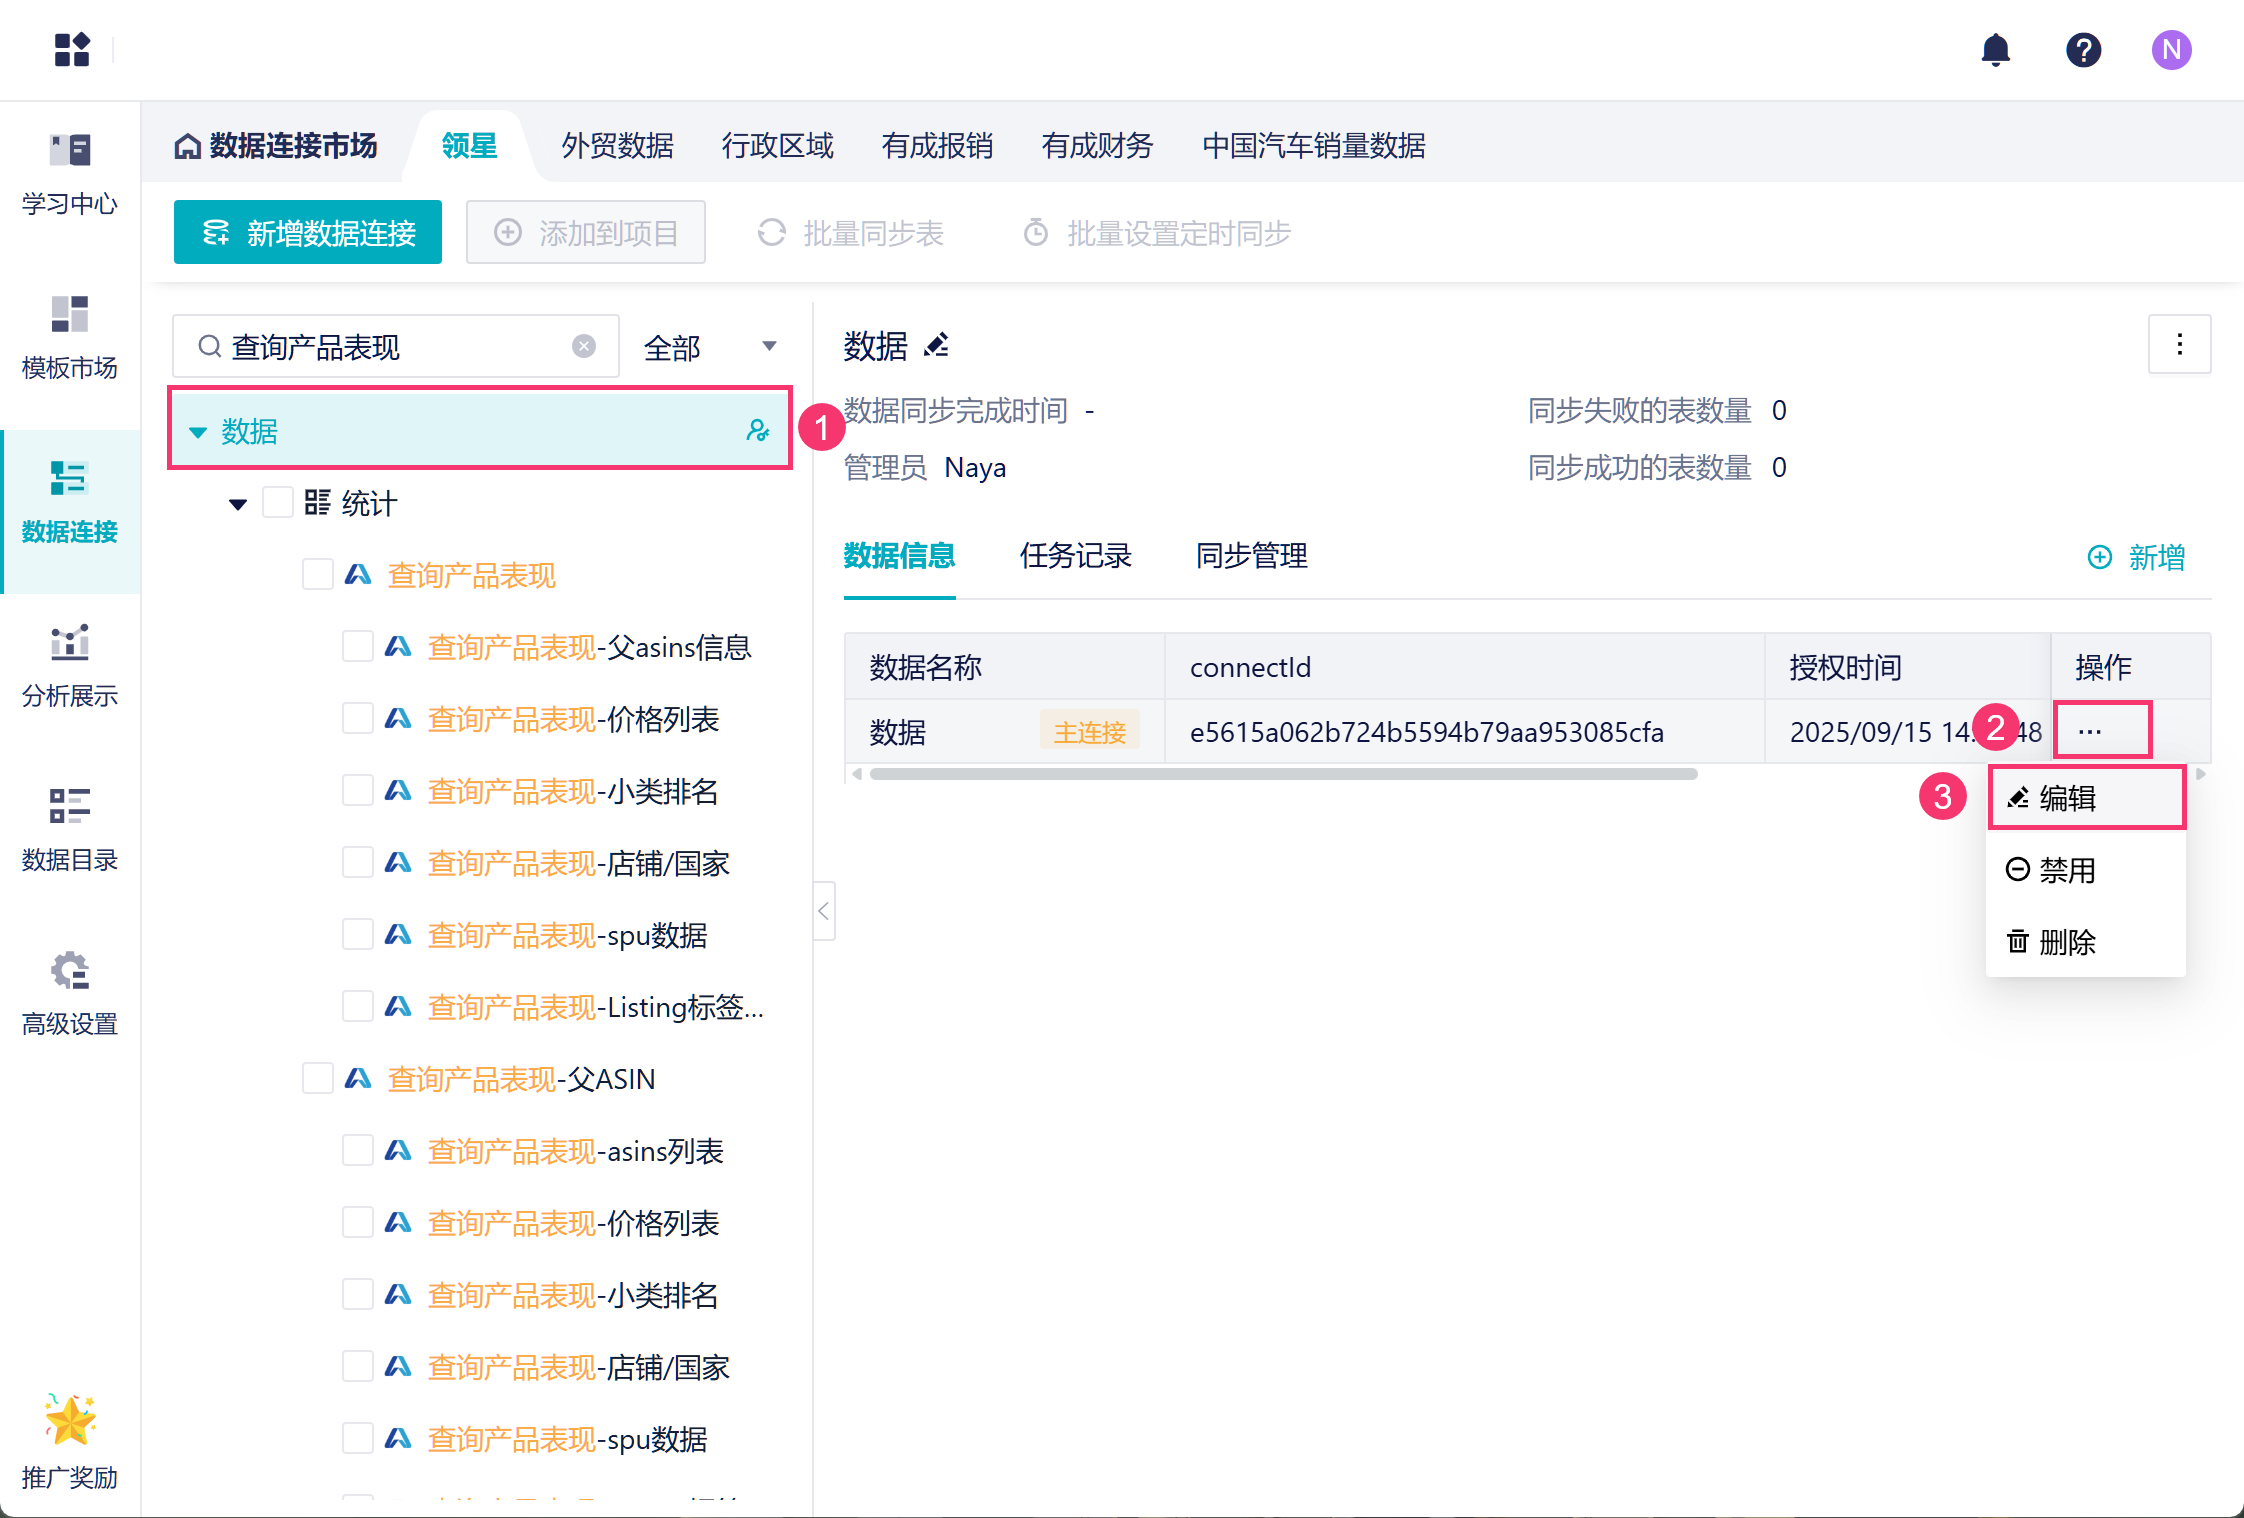
Task: Open the vertical three-dot more menu
Action: click(x=2179, y=345)
